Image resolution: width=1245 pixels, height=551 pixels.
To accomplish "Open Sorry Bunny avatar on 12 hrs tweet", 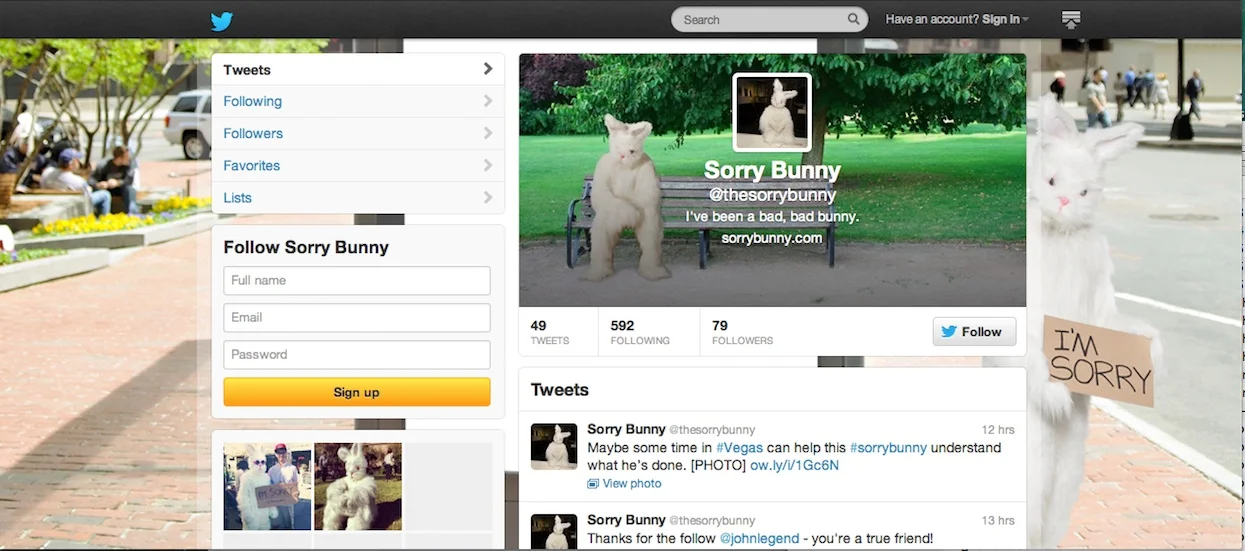I will 554,446.
